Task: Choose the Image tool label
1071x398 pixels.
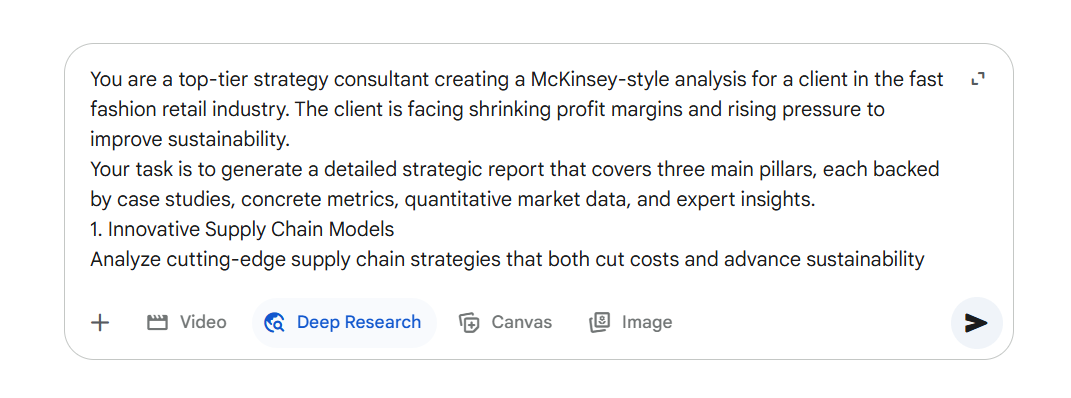Action: [647, 322]
